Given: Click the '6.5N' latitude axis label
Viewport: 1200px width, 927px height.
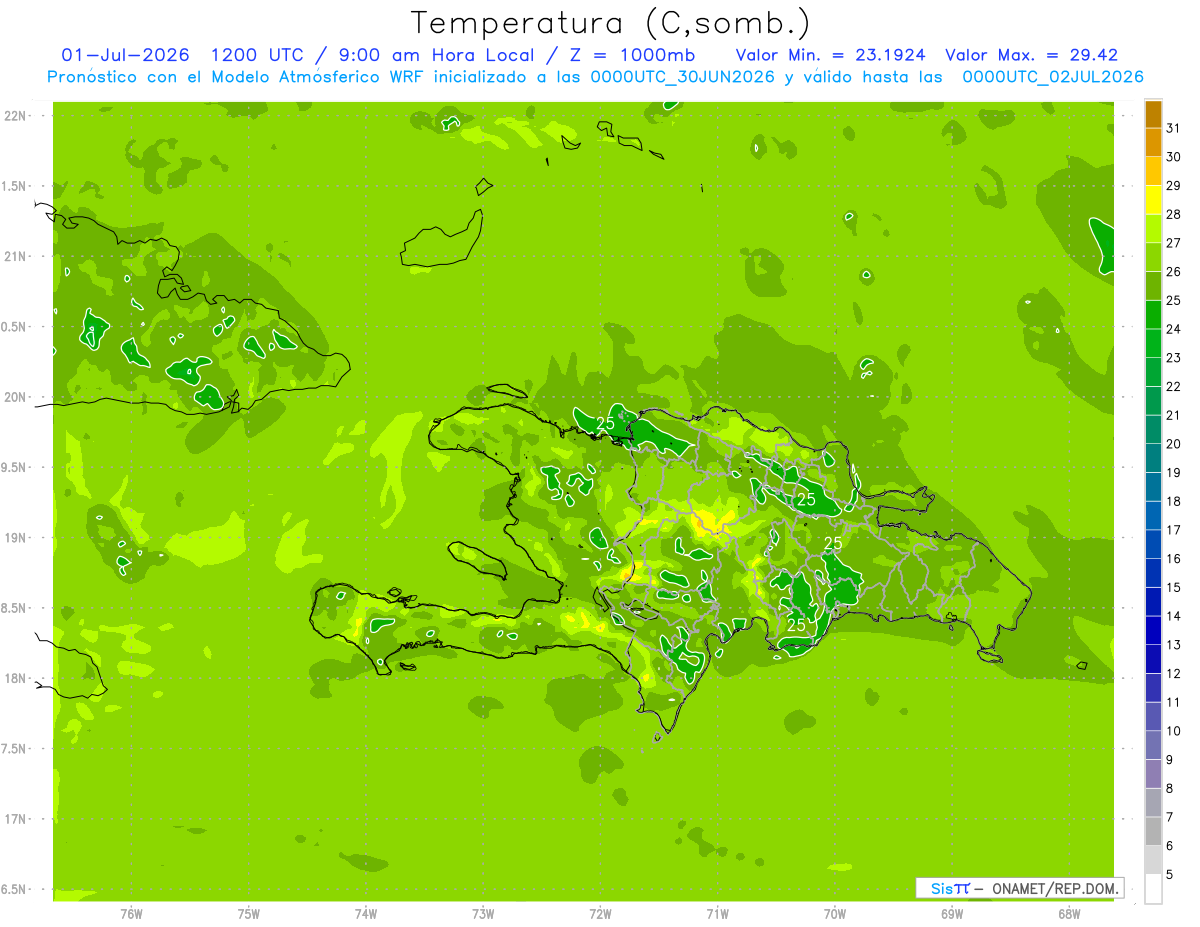Looking at the screenshot, I should [x=14, y=889].
